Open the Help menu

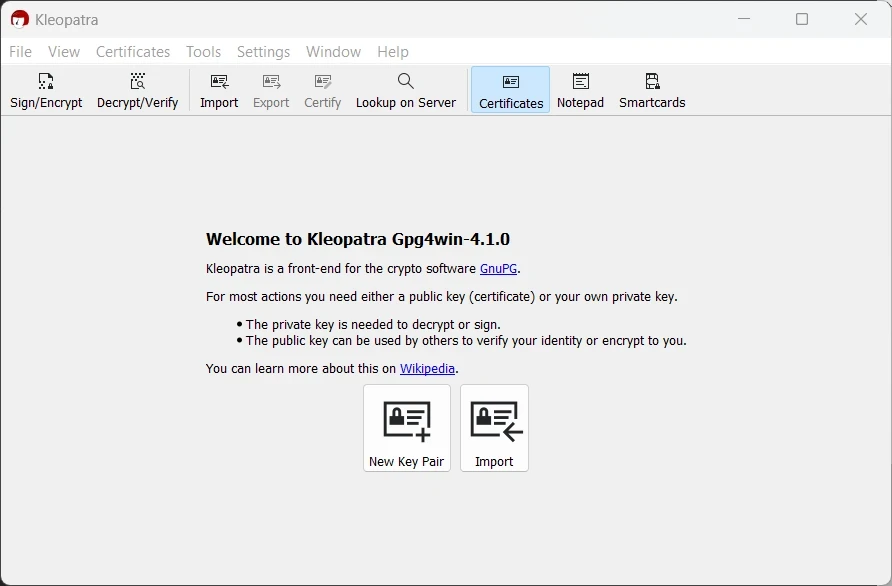[393, 52]
